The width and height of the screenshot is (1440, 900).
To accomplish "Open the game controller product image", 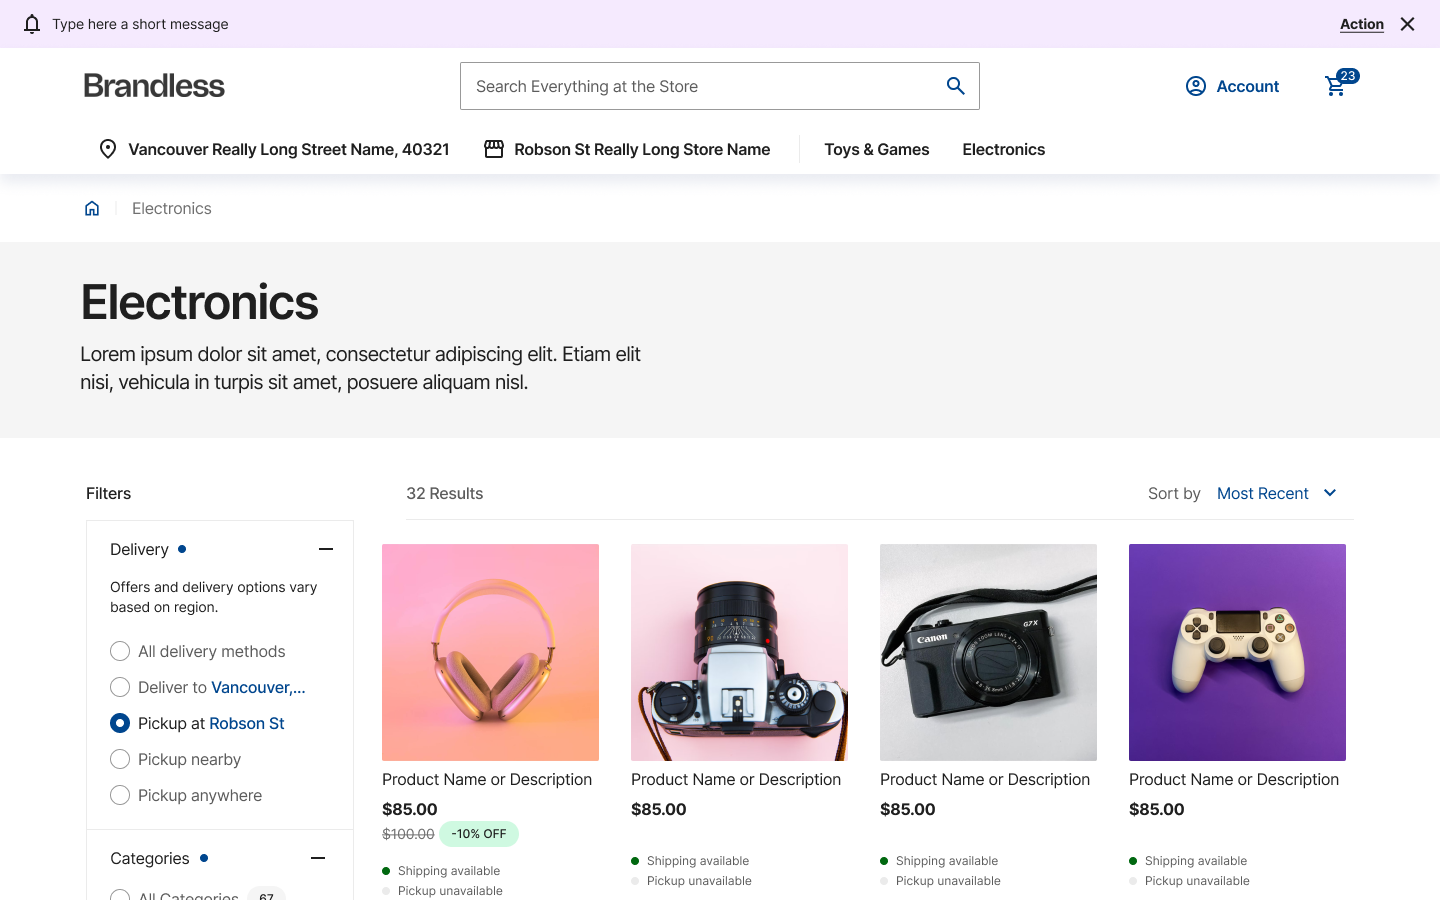I will (1237, 652).
